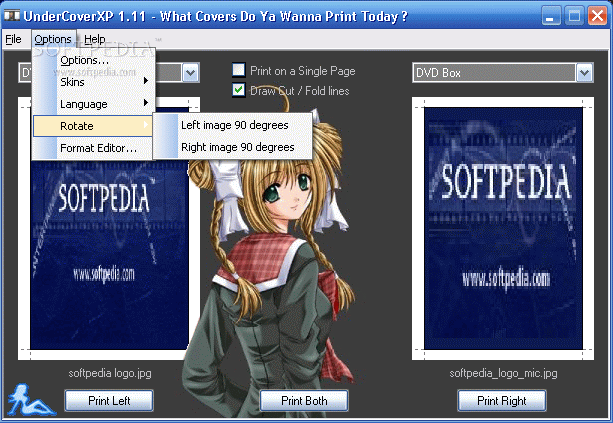Click the softpedia_logo_mic.jpg filename
This screenshot has width=613, height=423.
pyautogui.click(x=504, y=373)
